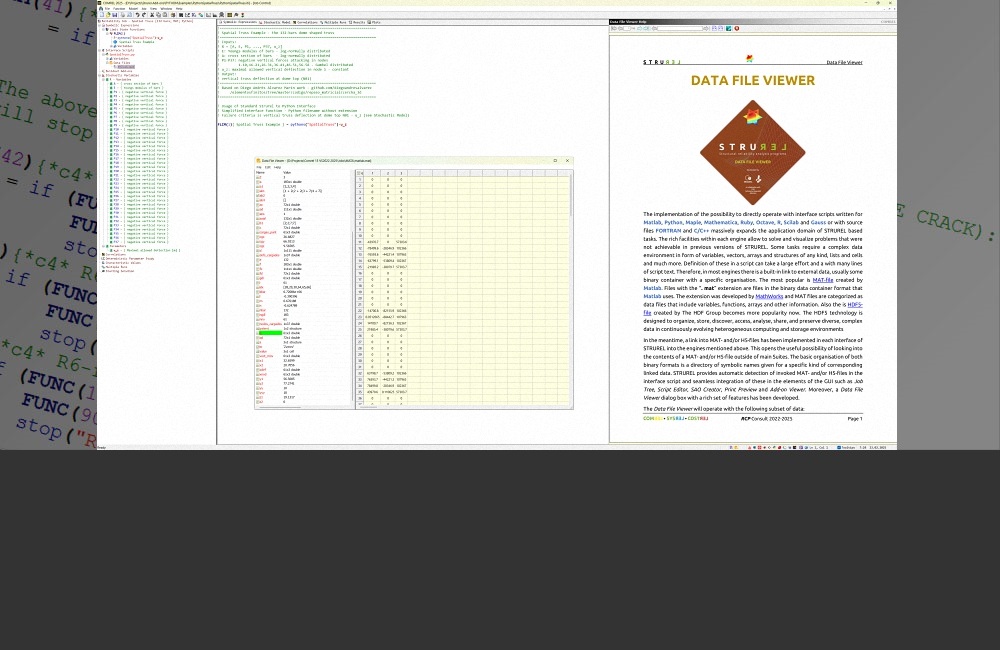
Task: Click column header 1 in data grid
Action: 372,173
